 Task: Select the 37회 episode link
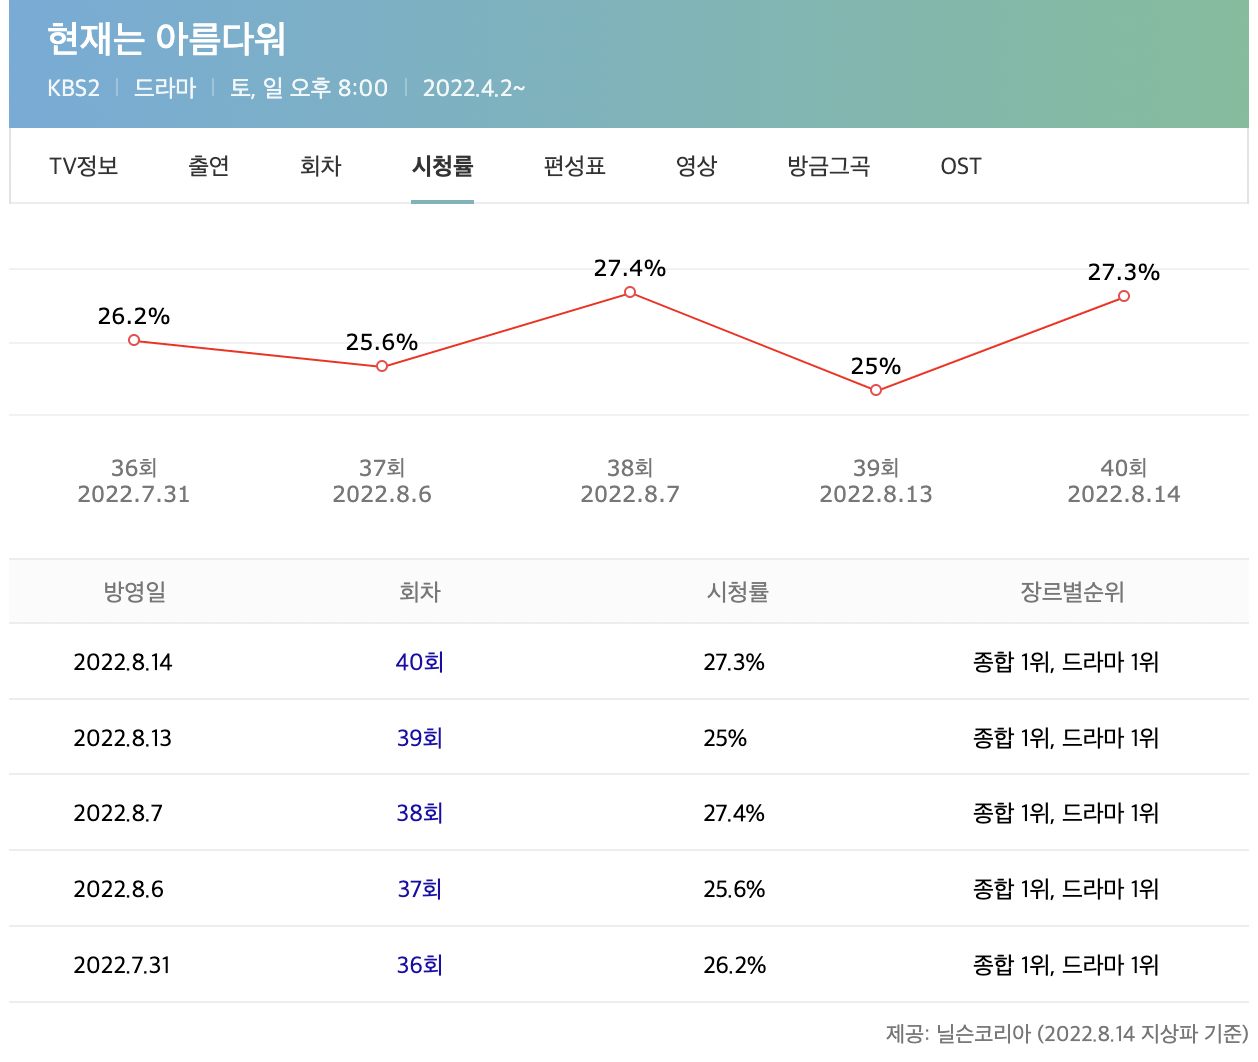click(x=418, y=888)
